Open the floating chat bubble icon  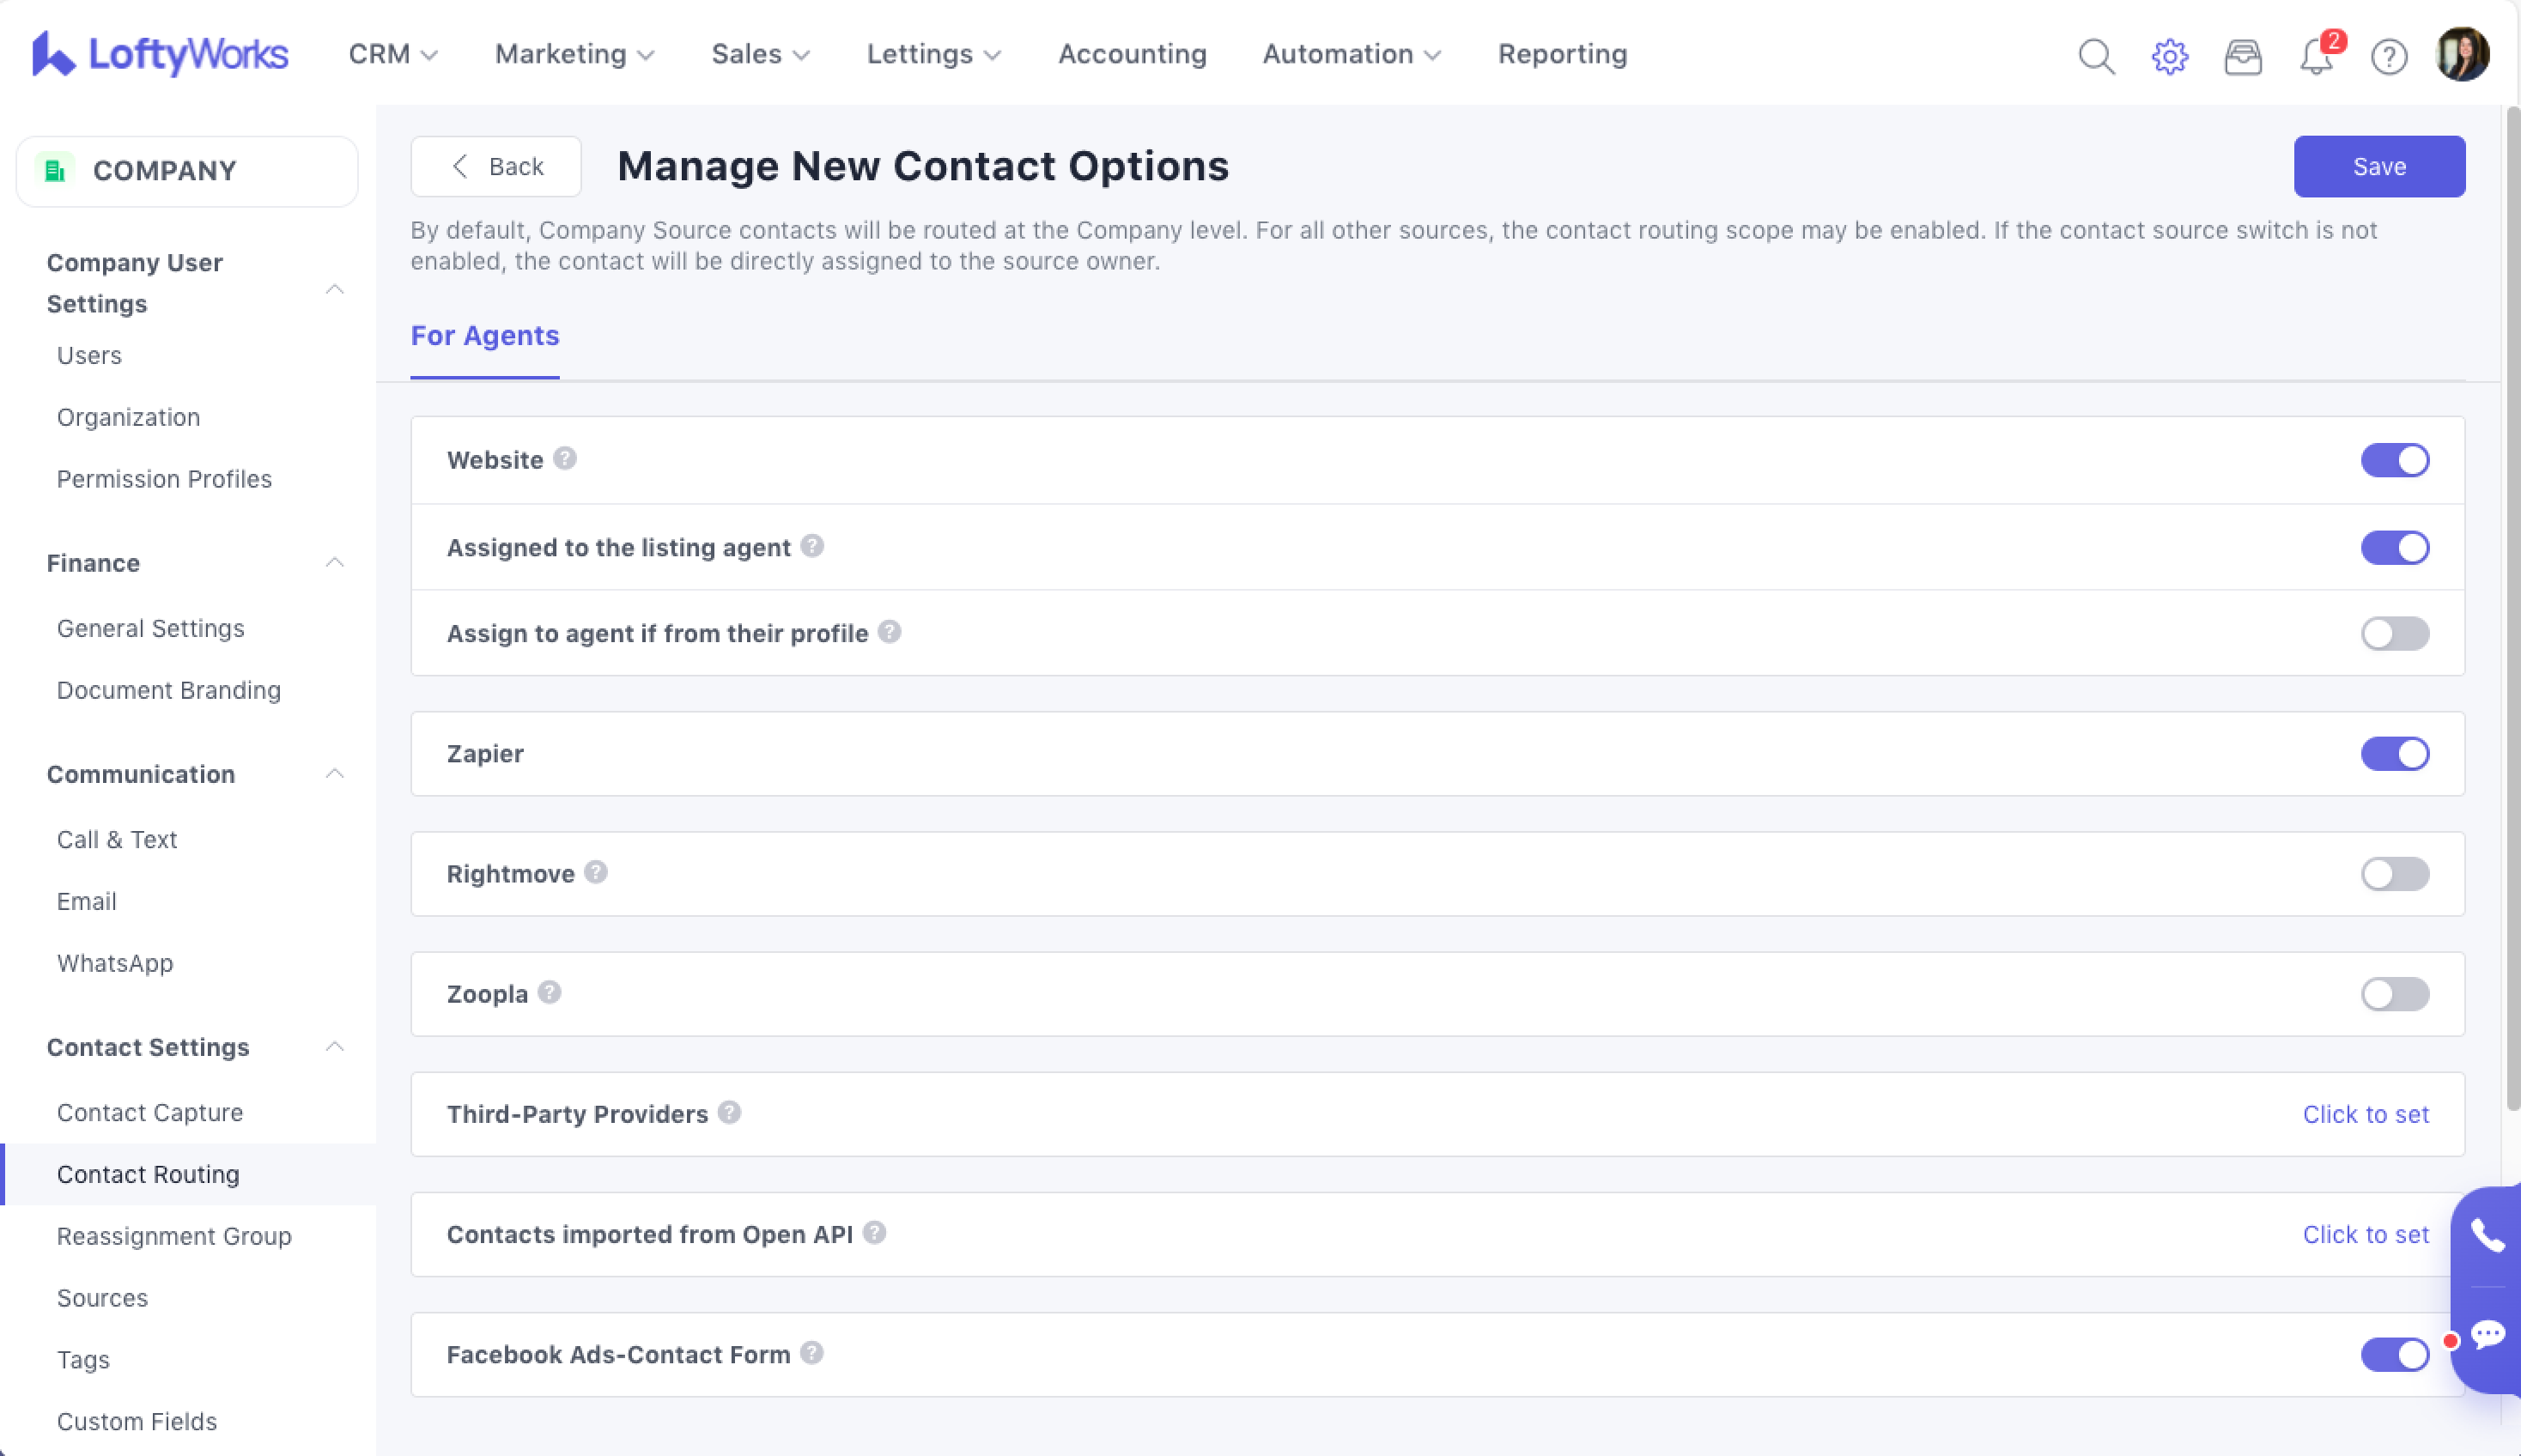coord(2487,1334)
